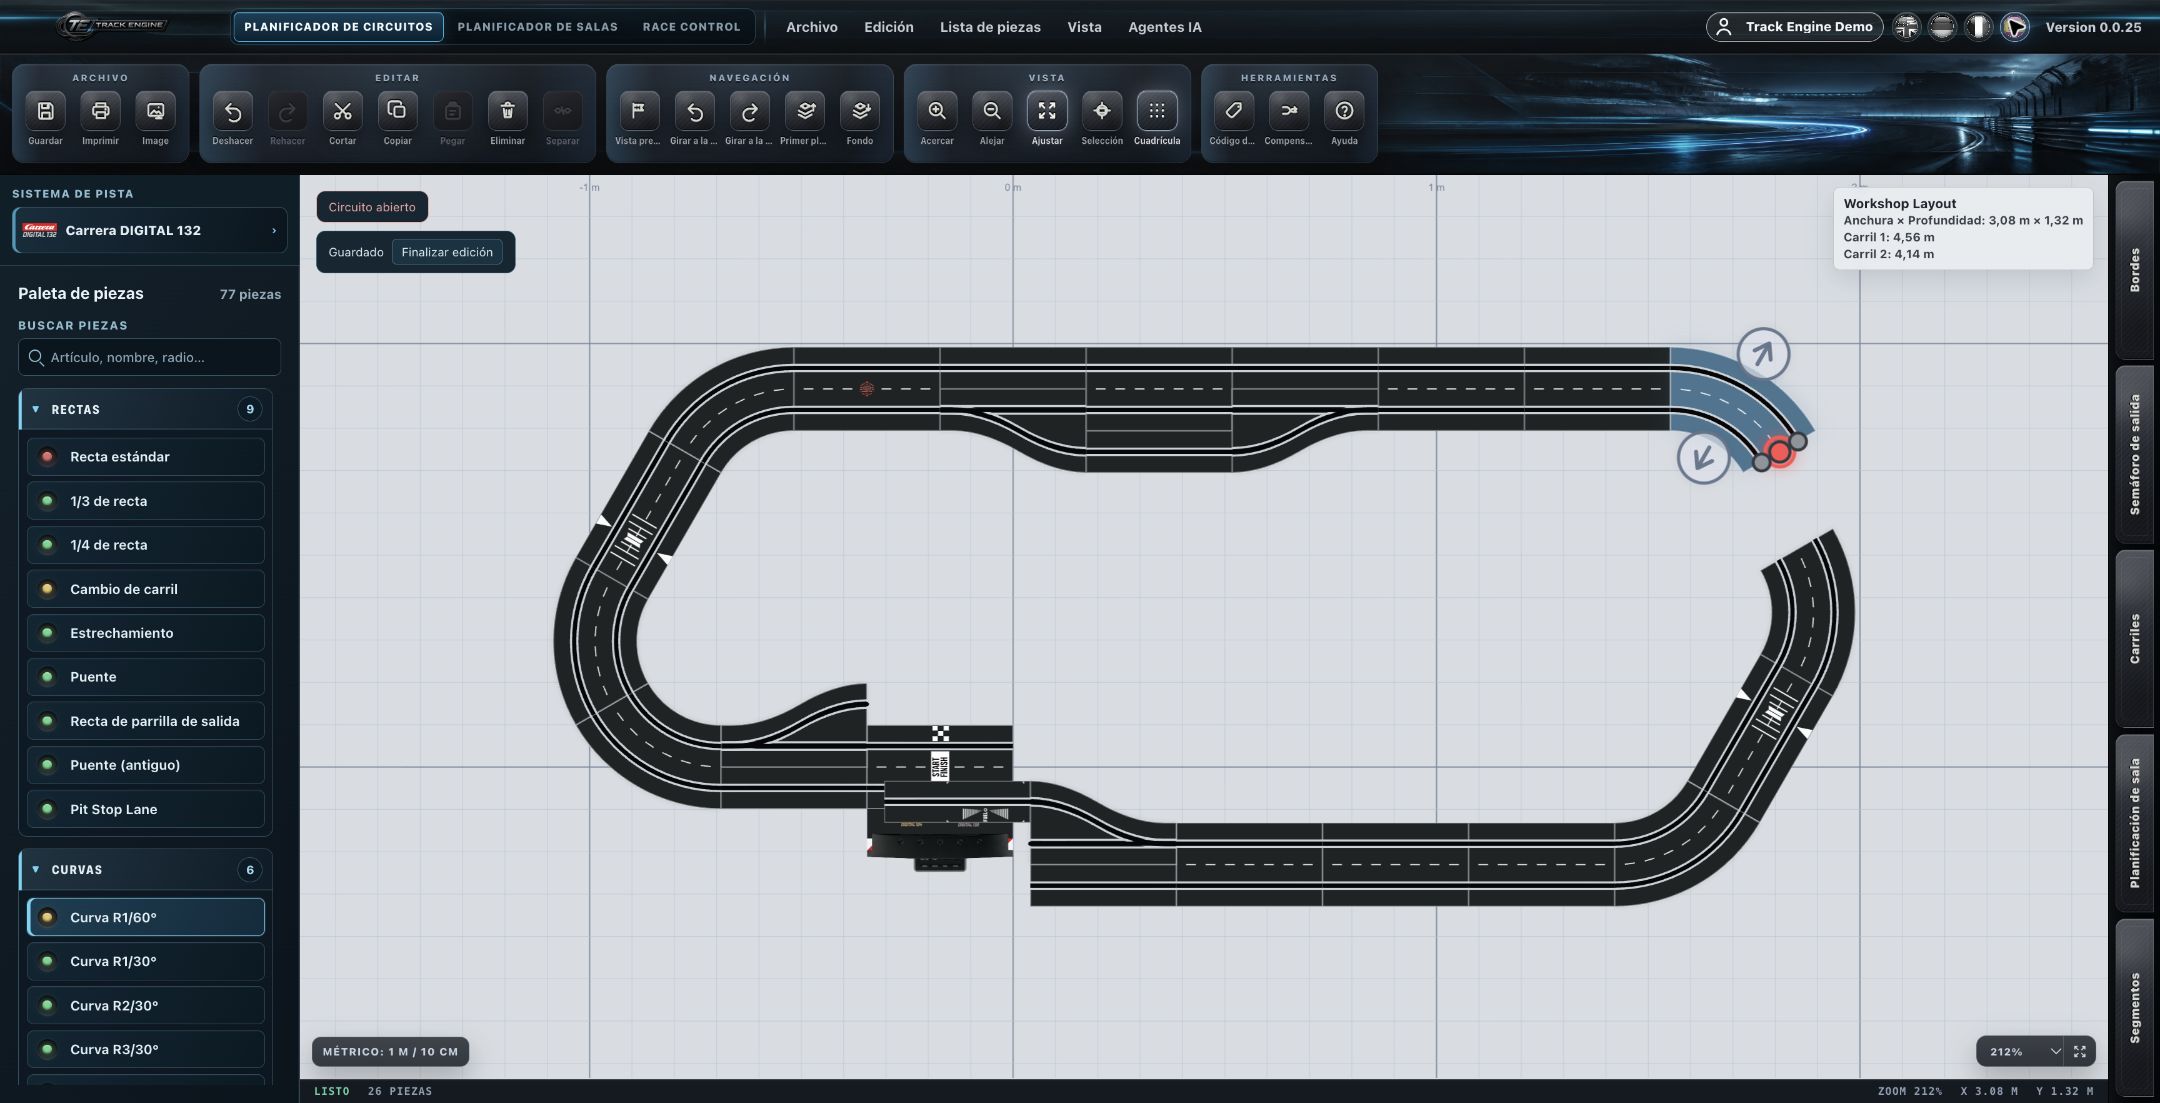Screen dimensions: 2160x1103
Task: Select Curva R2/30° piece
Action: 146,1005
